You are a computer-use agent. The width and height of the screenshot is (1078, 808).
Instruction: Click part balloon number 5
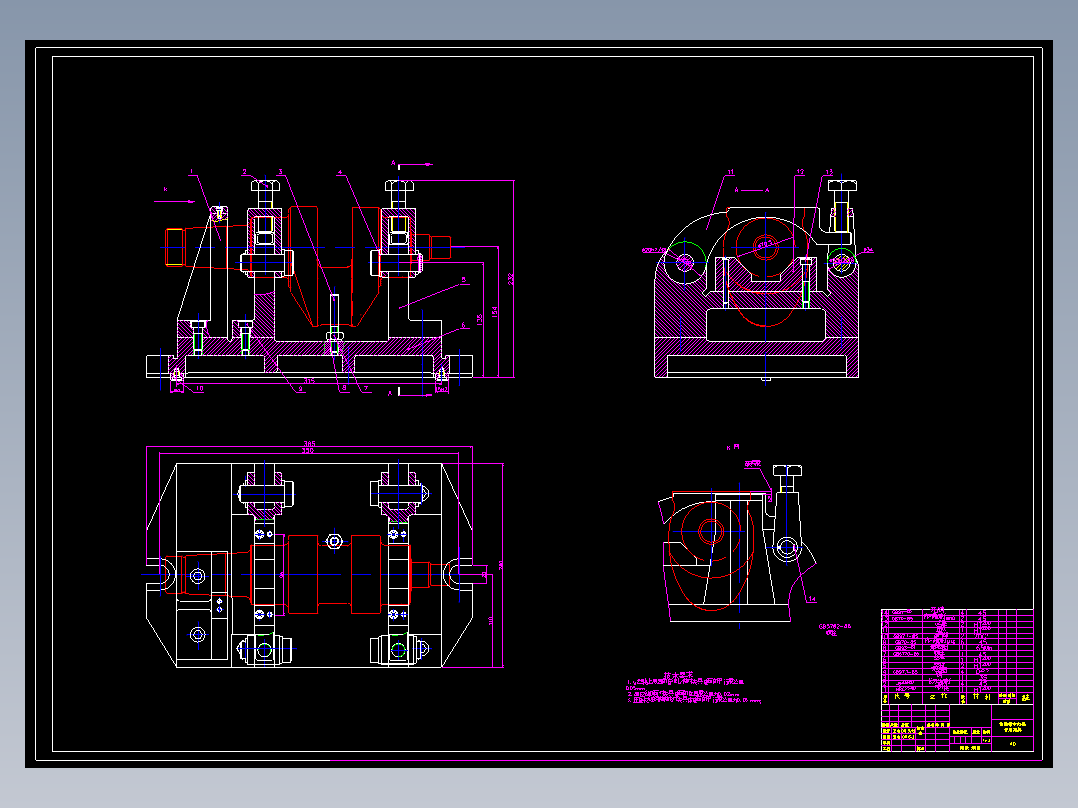point(463,280)
